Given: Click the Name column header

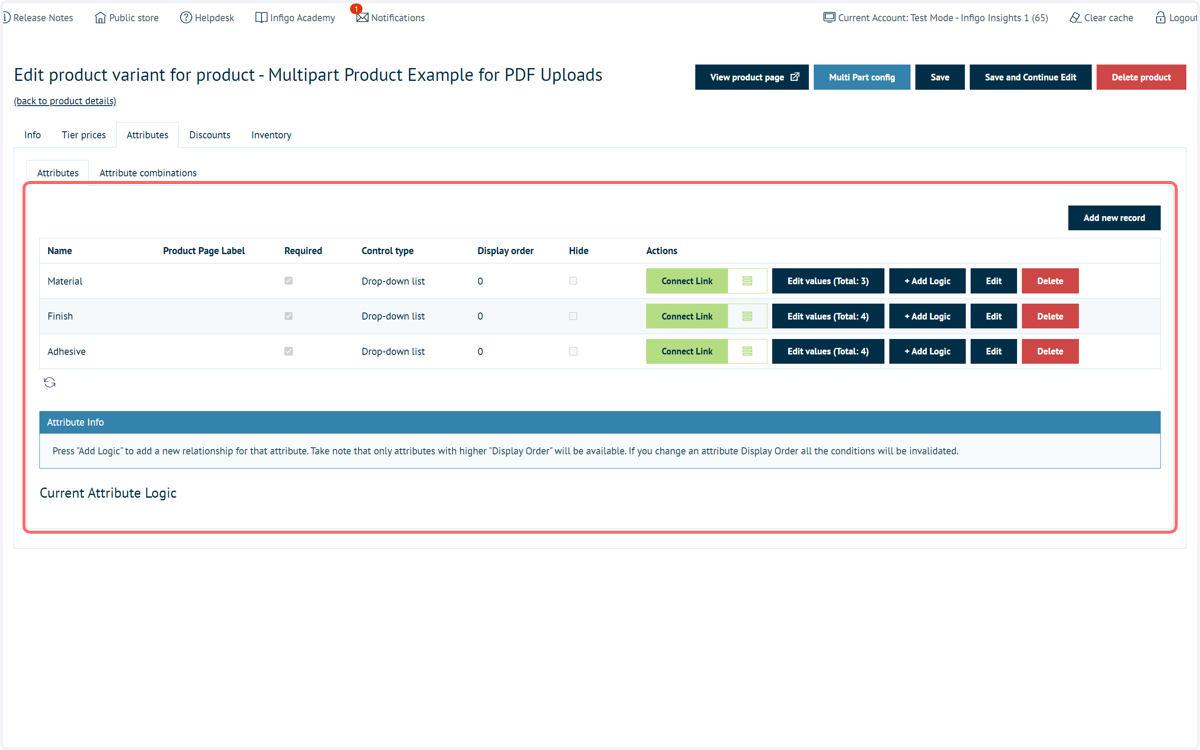Looking at the screenshot, I should [x=60, y=251].
